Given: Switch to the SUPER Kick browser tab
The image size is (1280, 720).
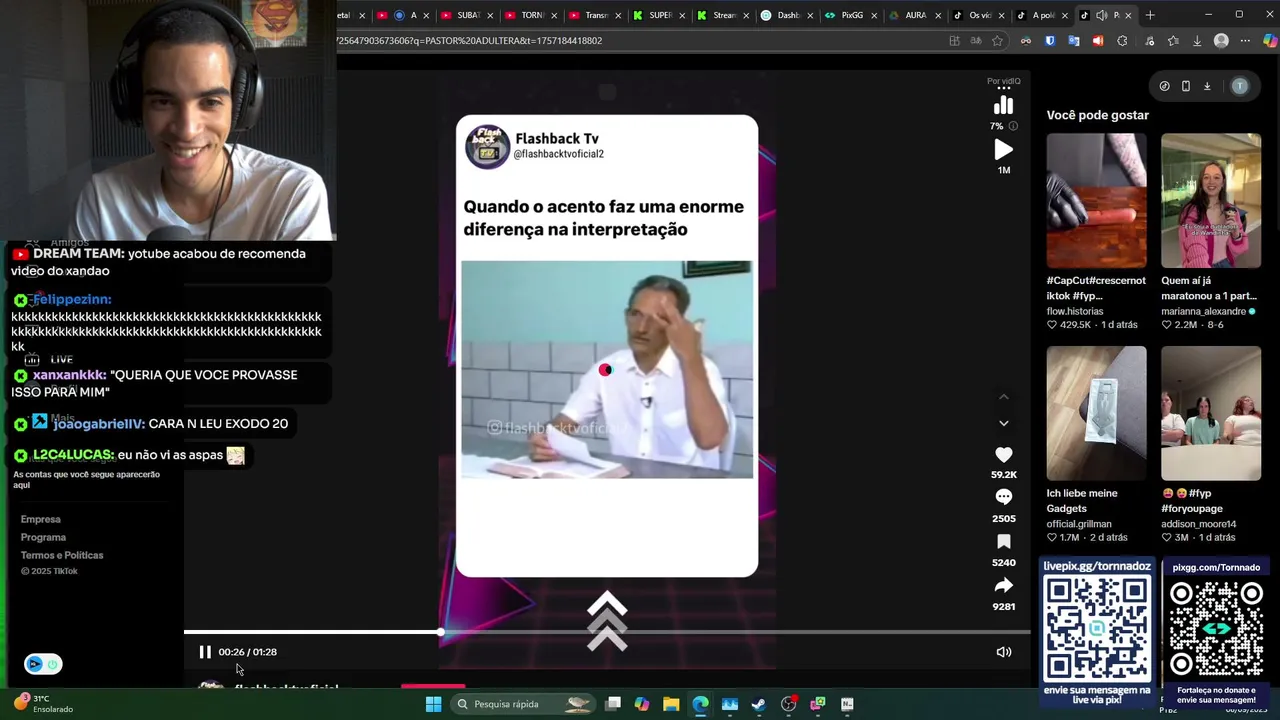Looking at the screenshot, I should 659,15.
